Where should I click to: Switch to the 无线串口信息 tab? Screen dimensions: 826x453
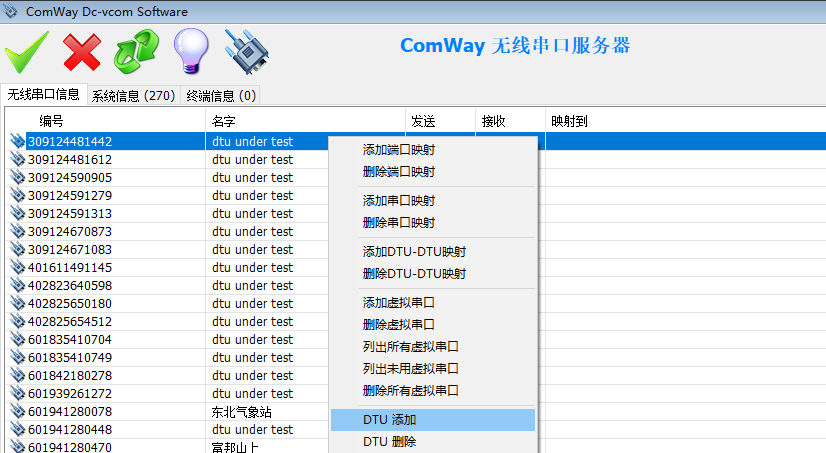click(x=44, y=94)
